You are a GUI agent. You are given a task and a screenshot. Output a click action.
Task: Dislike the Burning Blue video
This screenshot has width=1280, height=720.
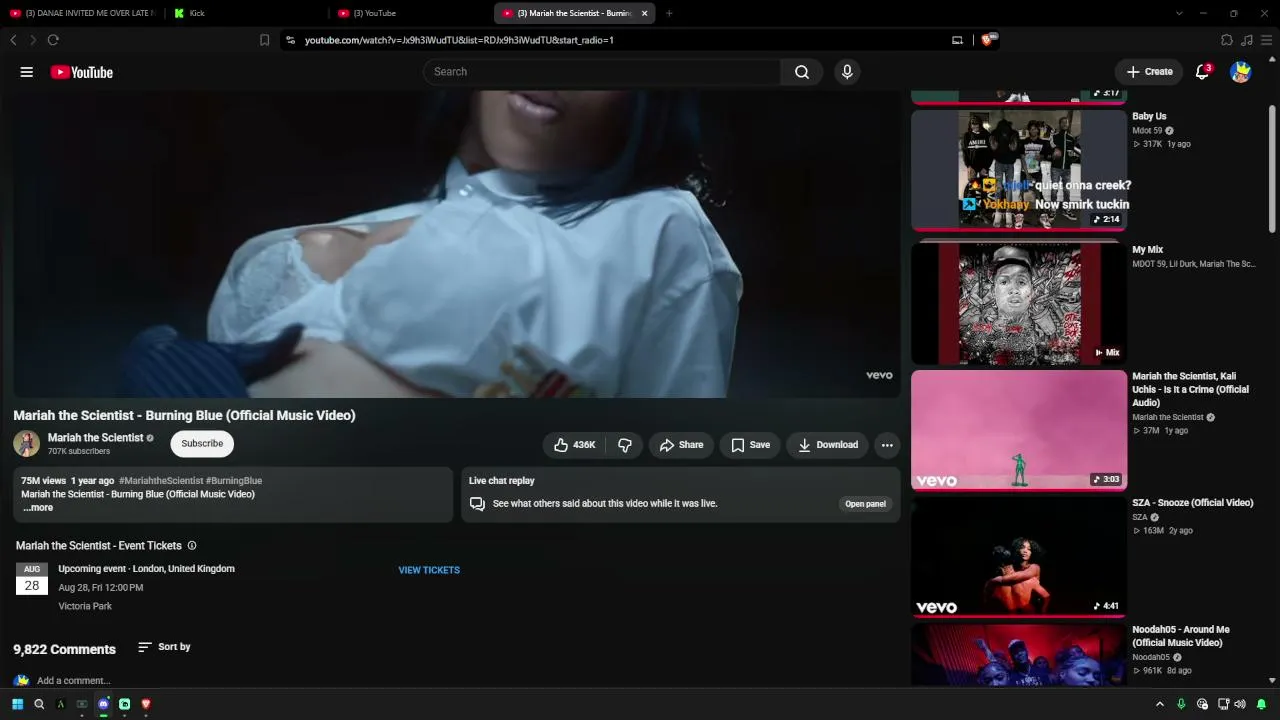625,445
